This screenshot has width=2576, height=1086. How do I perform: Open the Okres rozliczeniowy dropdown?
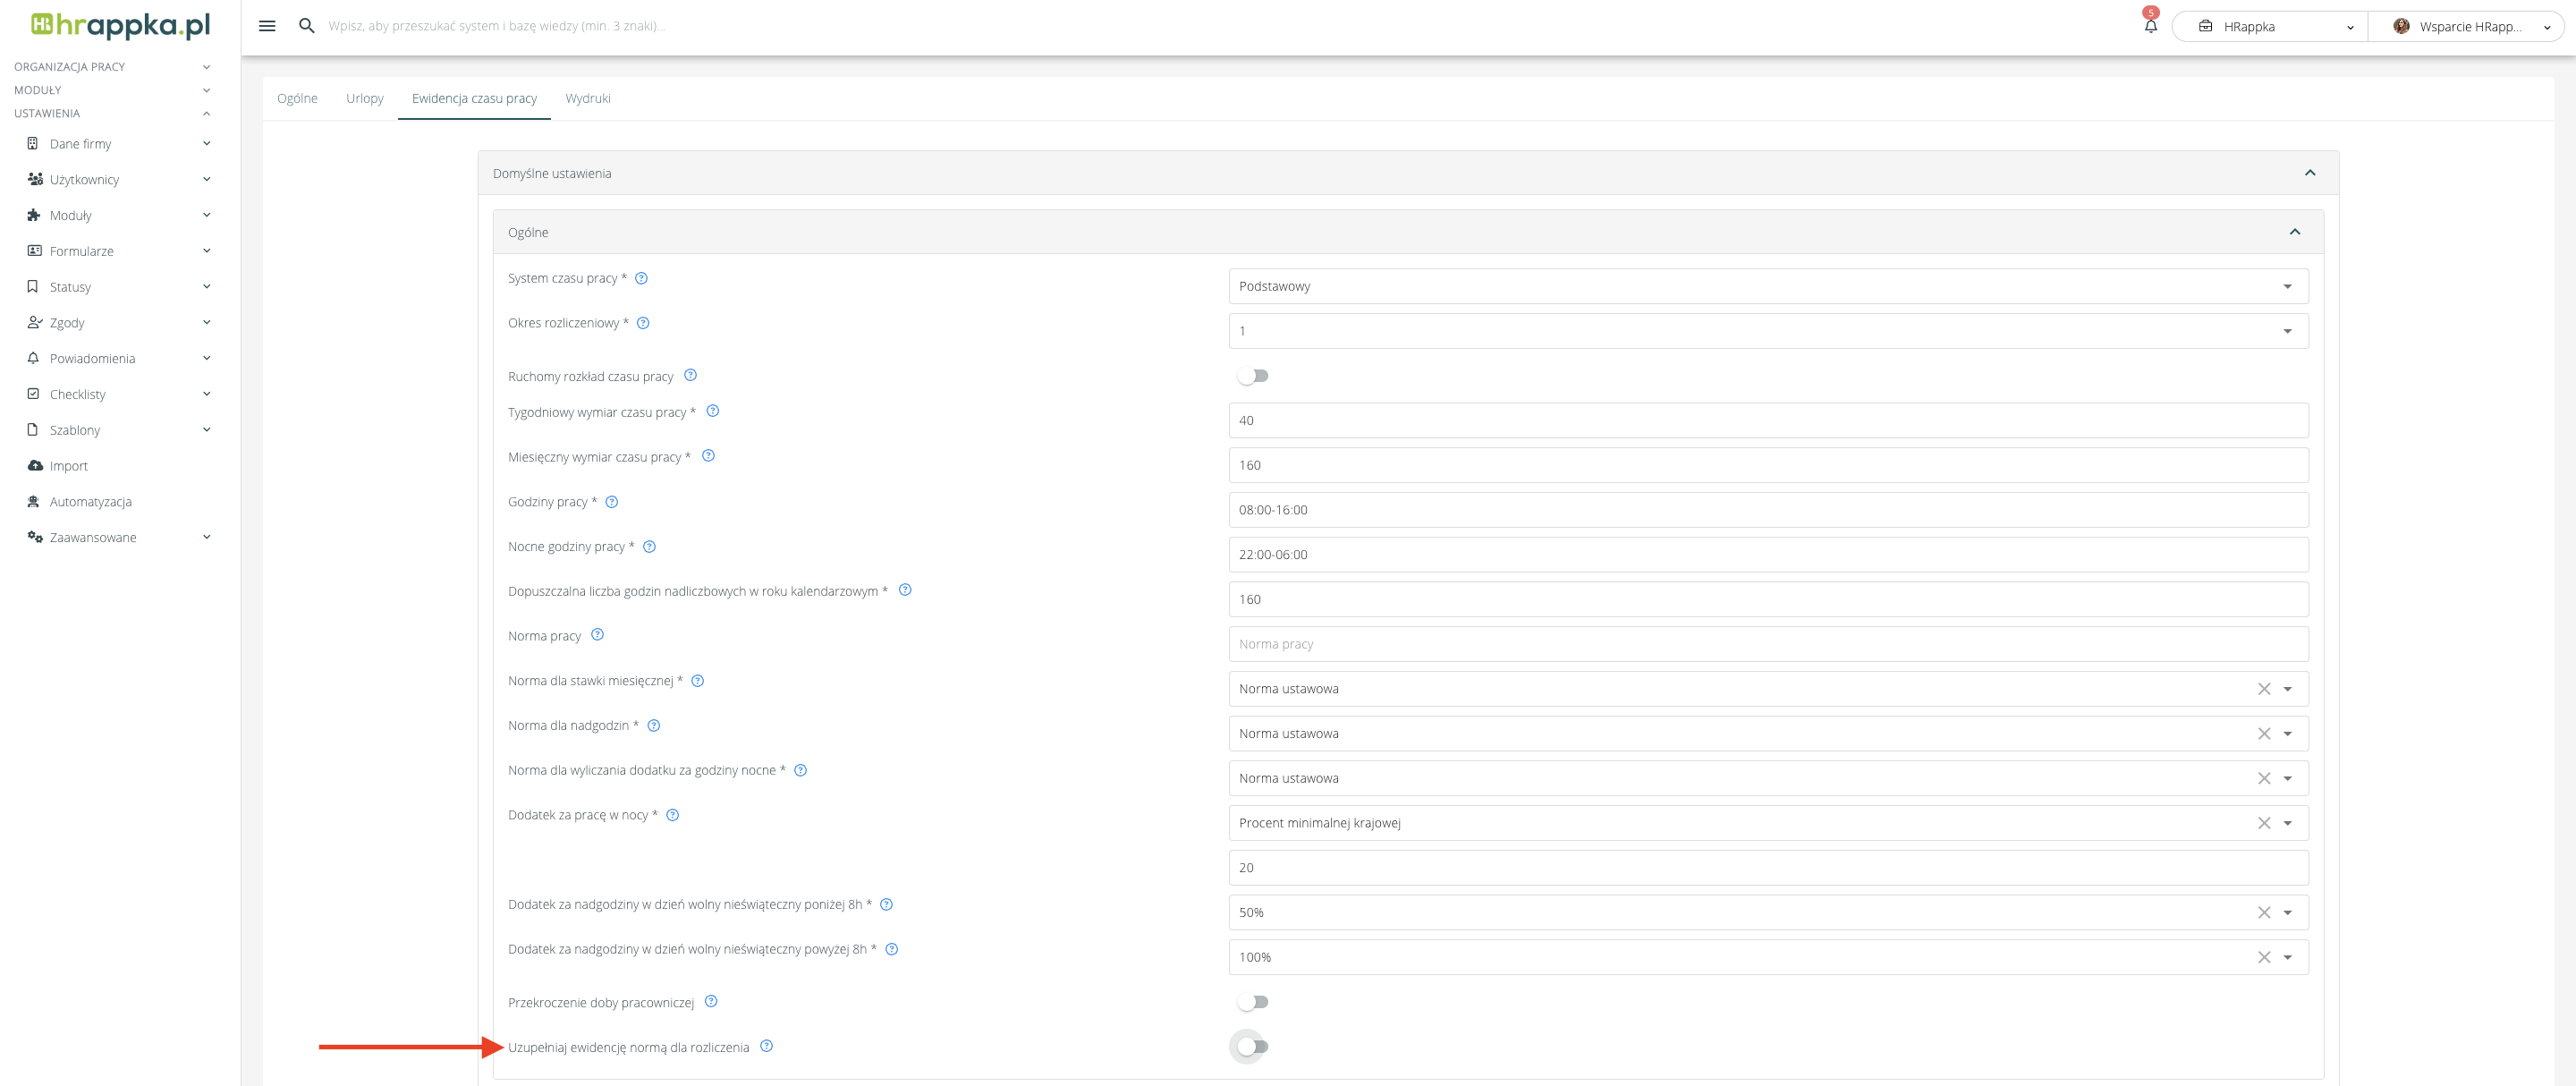tap(1767, 331)
